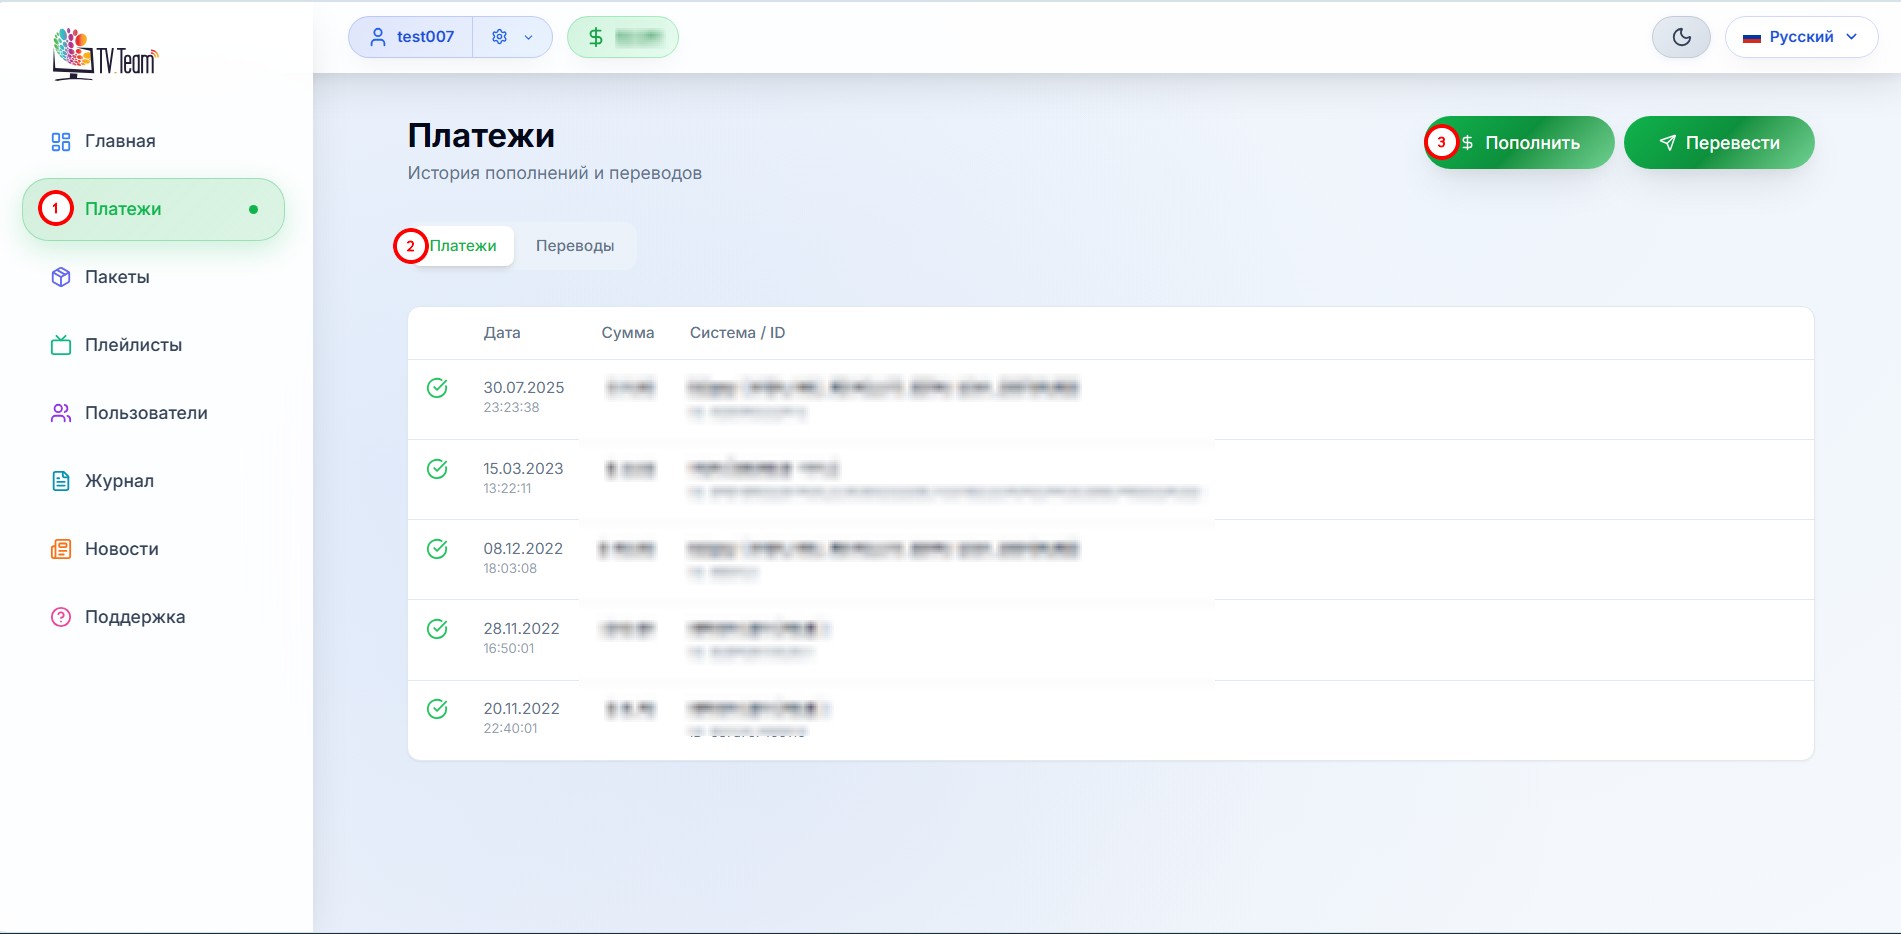
Task: Open Главная from the sidebar
Action: click(x=119, y=141)
